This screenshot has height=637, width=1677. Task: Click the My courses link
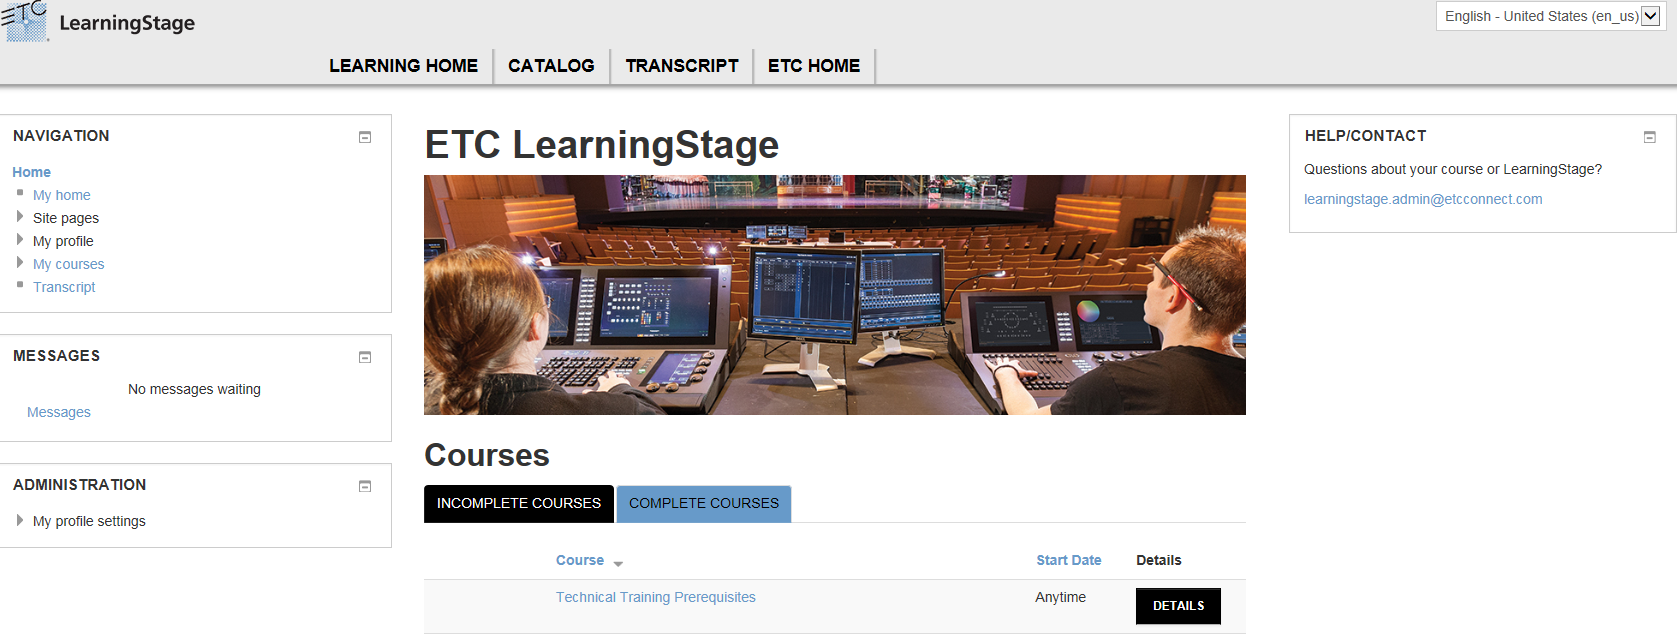click(x=69, y=264)
